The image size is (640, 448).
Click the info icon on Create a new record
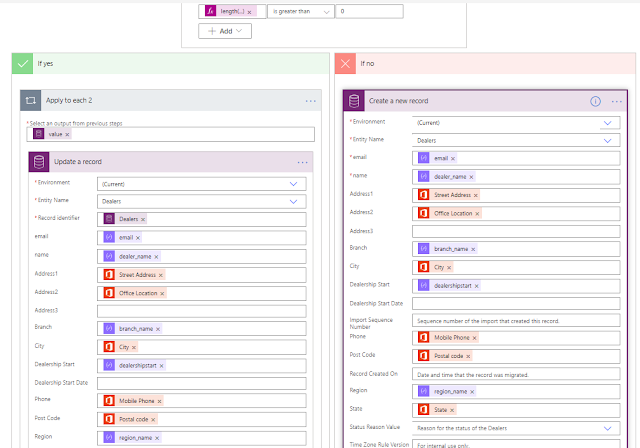coord(595,101)
